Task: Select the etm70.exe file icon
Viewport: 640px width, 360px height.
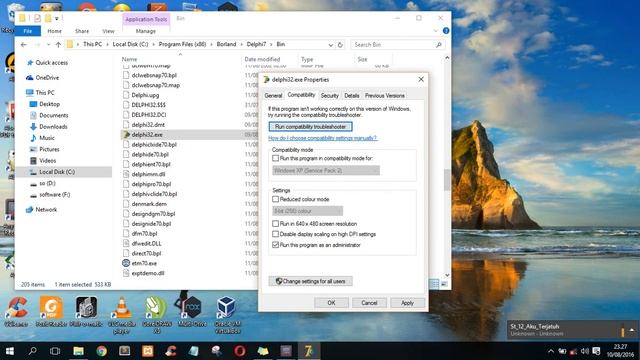Action: 126,263
